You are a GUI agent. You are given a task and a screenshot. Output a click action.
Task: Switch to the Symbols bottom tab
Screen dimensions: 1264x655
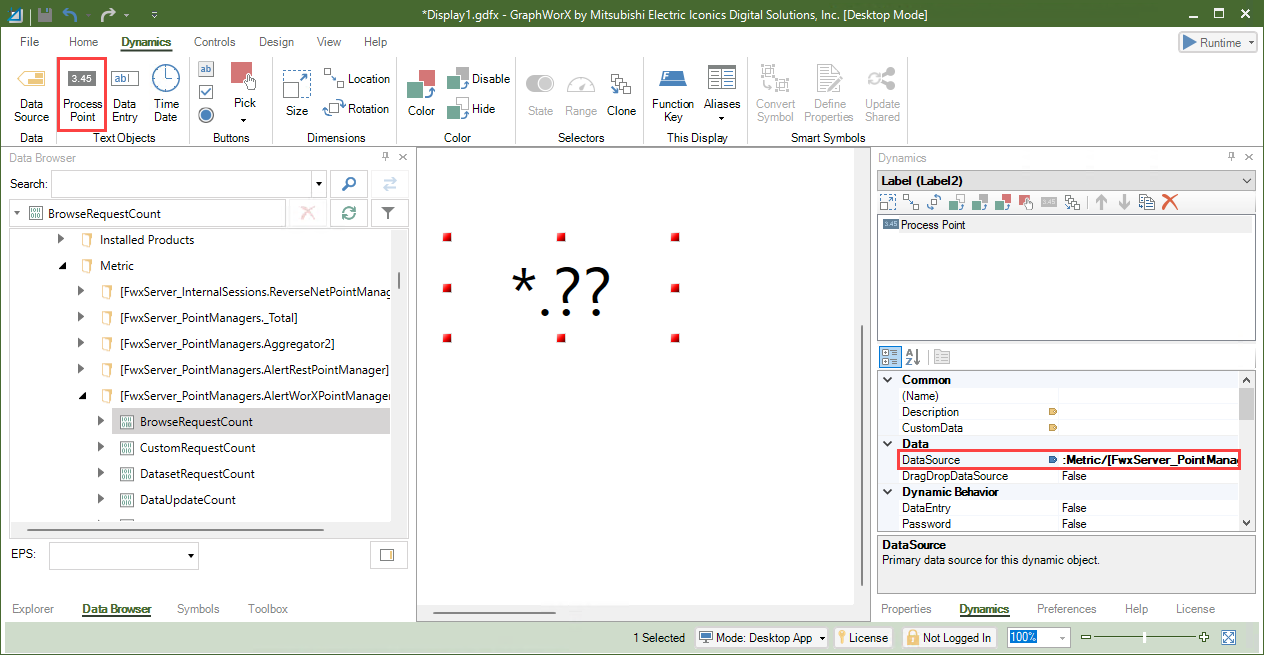(198, 609)
